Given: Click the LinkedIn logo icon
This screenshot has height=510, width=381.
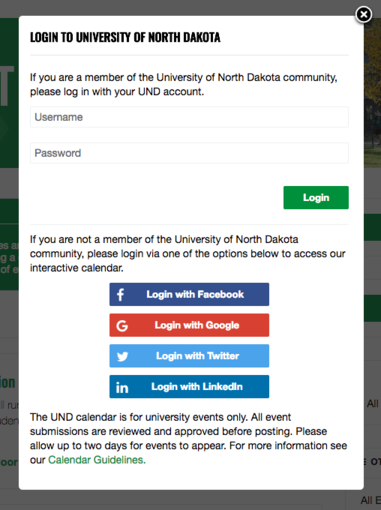Looking at the screenshot, I should pos(122,388).
